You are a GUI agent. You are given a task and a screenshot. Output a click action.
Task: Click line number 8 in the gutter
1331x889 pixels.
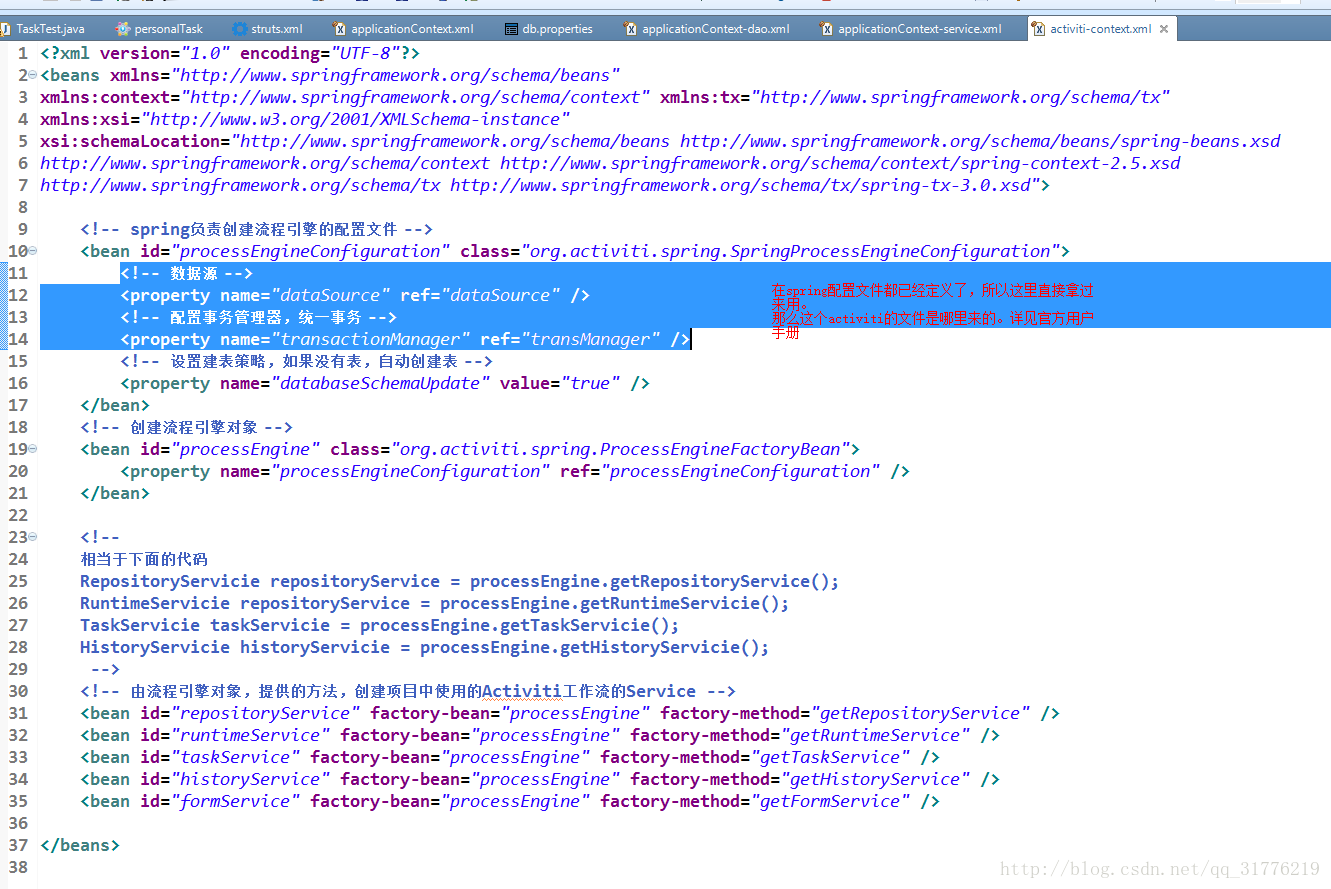(x=23, y=207)
